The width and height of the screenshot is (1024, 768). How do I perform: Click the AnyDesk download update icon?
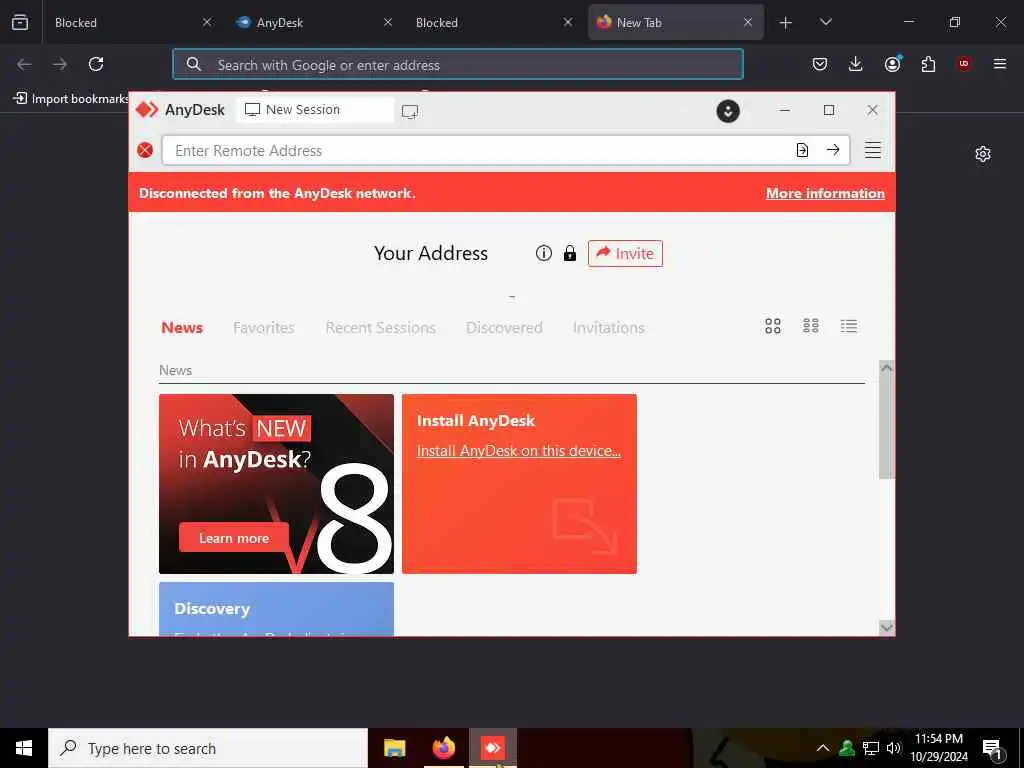coord(728,111)
